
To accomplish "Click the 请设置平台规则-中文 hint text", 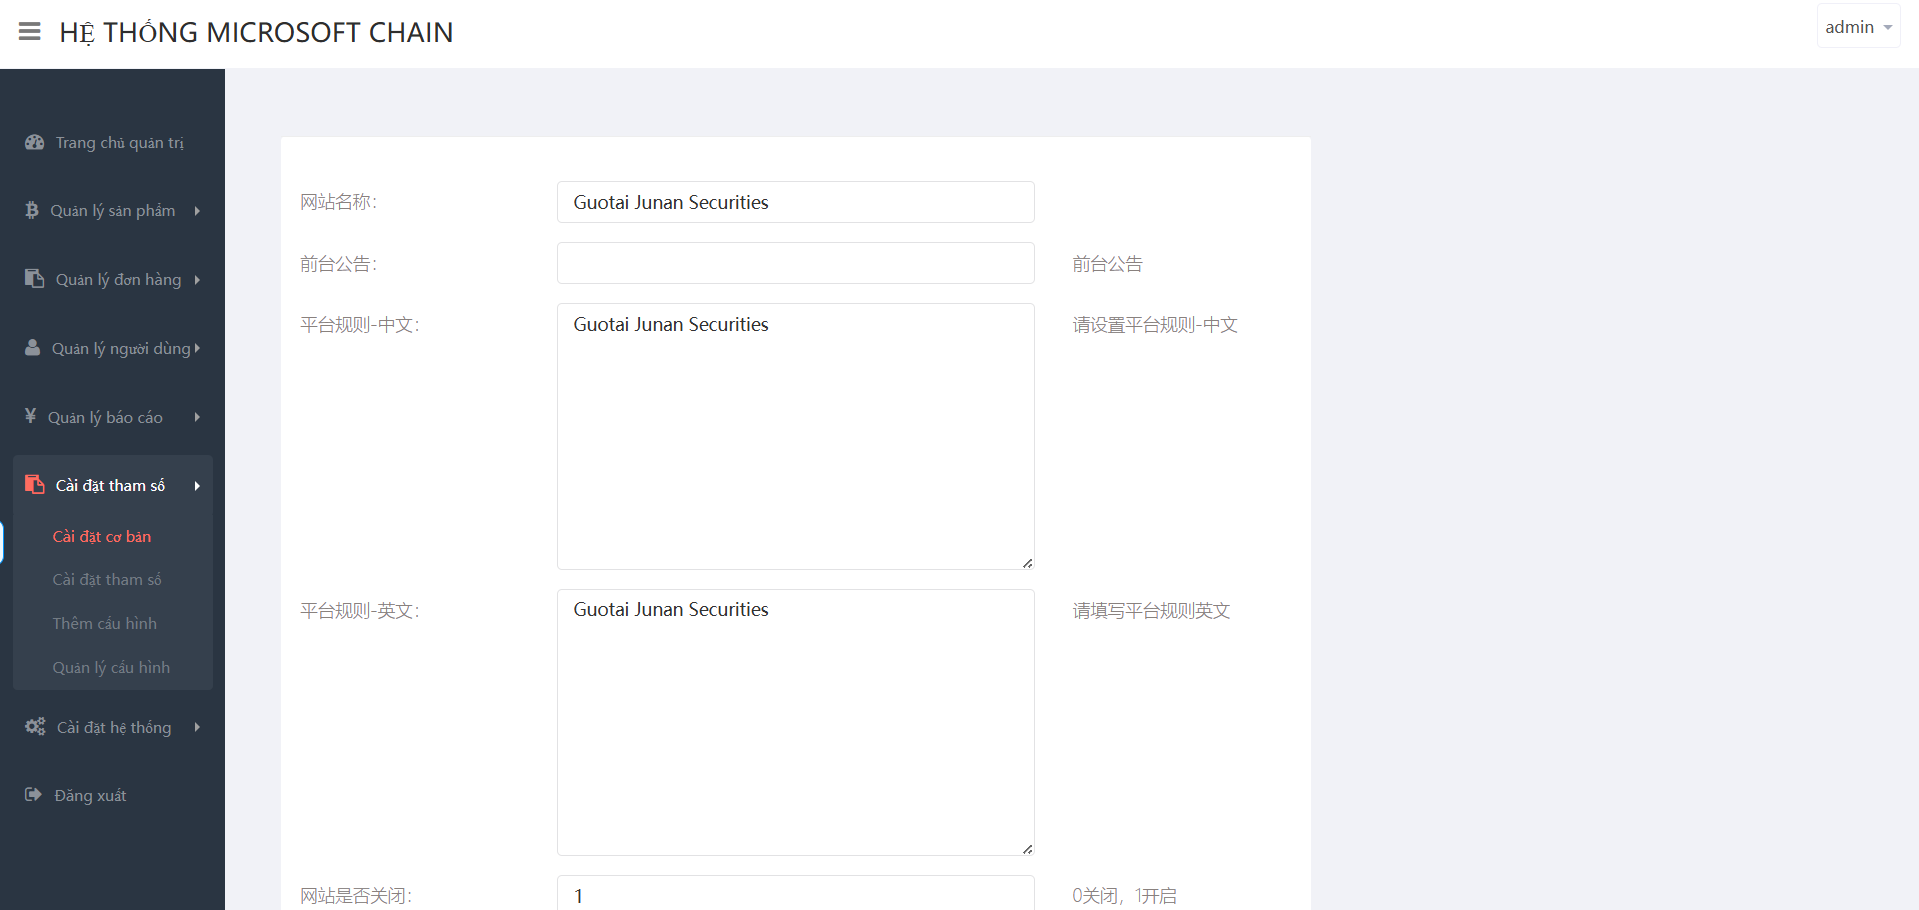I will click(1155, 325).
